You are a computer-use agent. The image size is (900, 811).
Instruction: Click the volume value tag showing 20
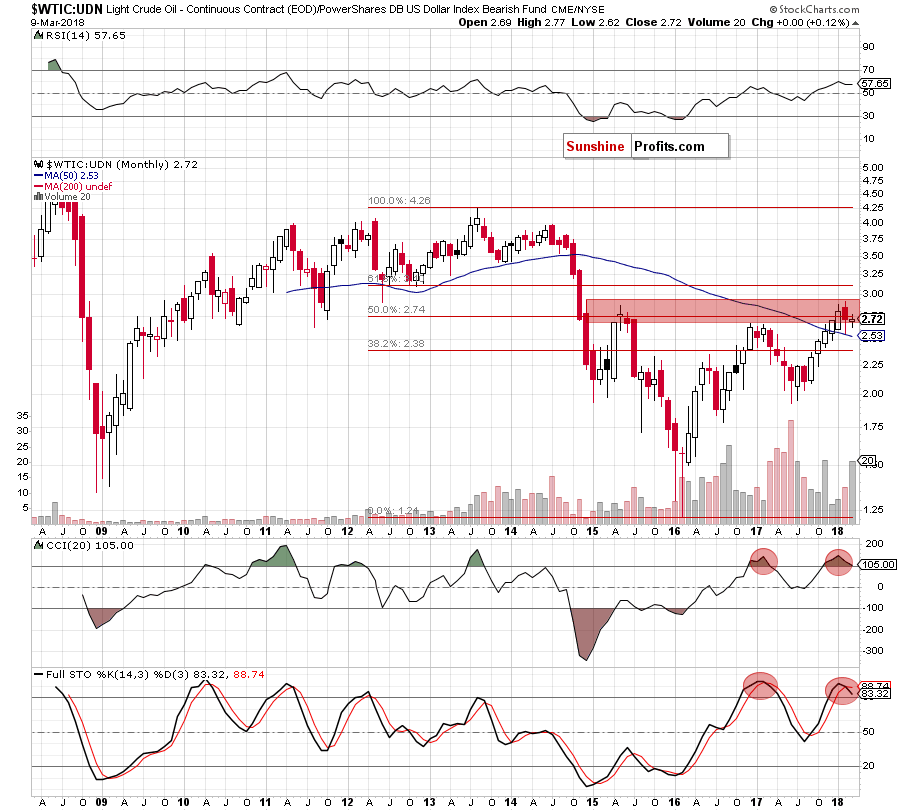coord(868,461)
